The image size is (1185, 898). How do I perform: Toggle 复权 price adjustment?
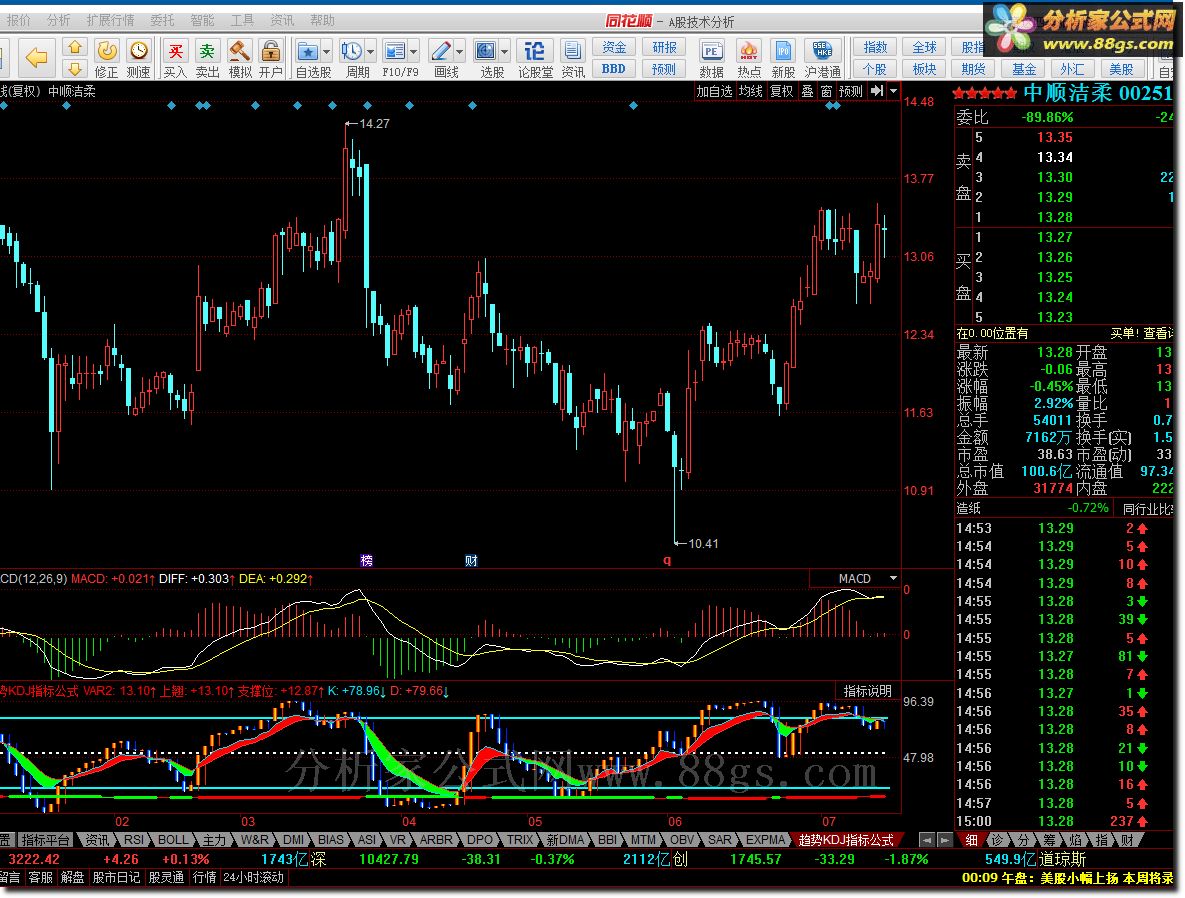pyautogui.click(x=781, y=91)
